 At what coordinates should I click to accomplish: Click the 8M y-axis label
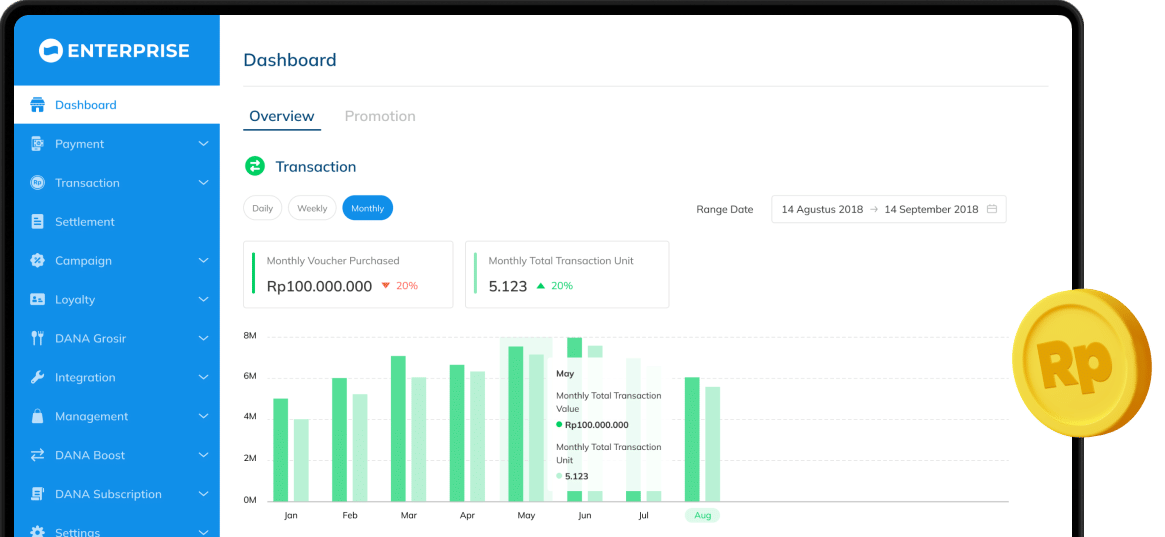tap(250, 336)
